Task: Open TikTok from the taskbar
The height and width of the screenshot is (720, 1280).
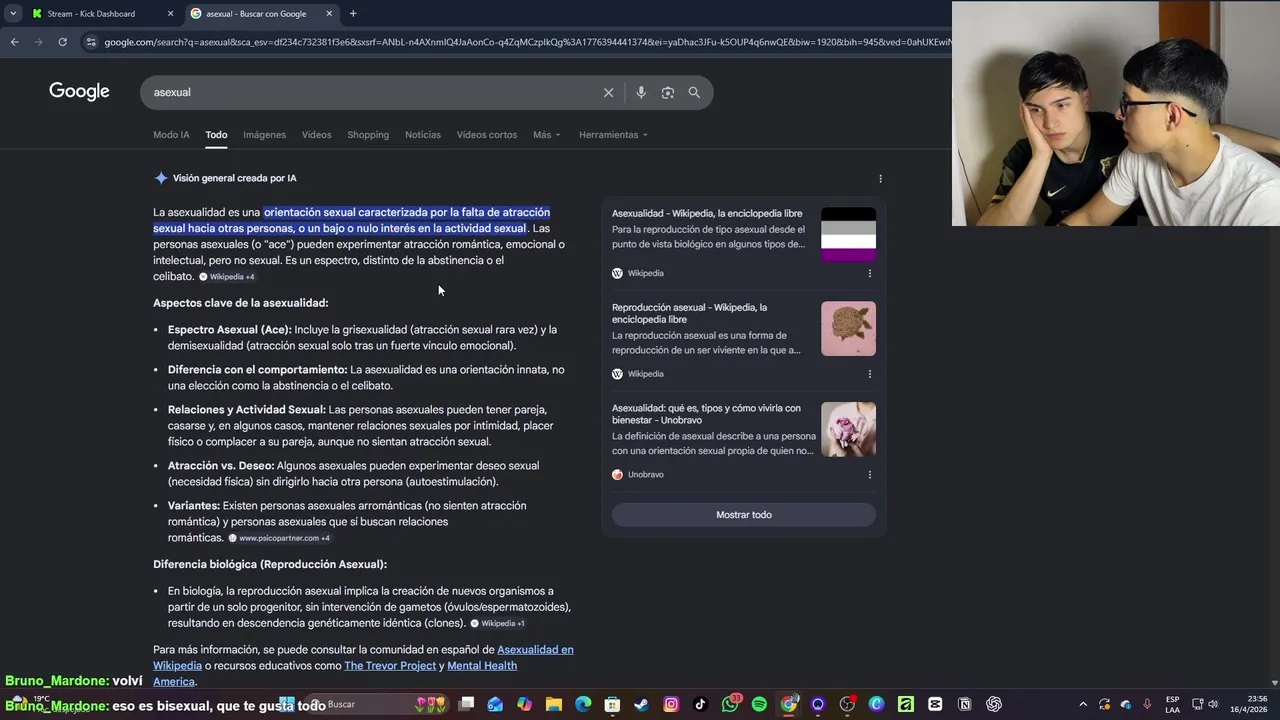Action: click(x=700, y=704)
